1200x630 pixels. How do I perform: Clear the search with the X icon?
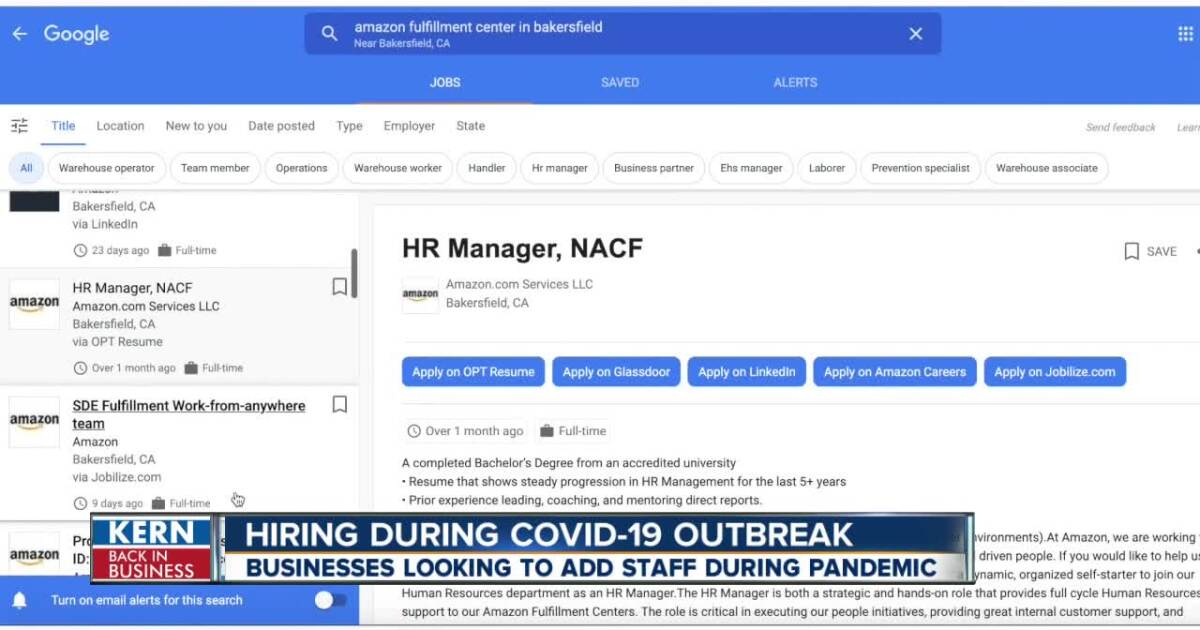(915, 34)
